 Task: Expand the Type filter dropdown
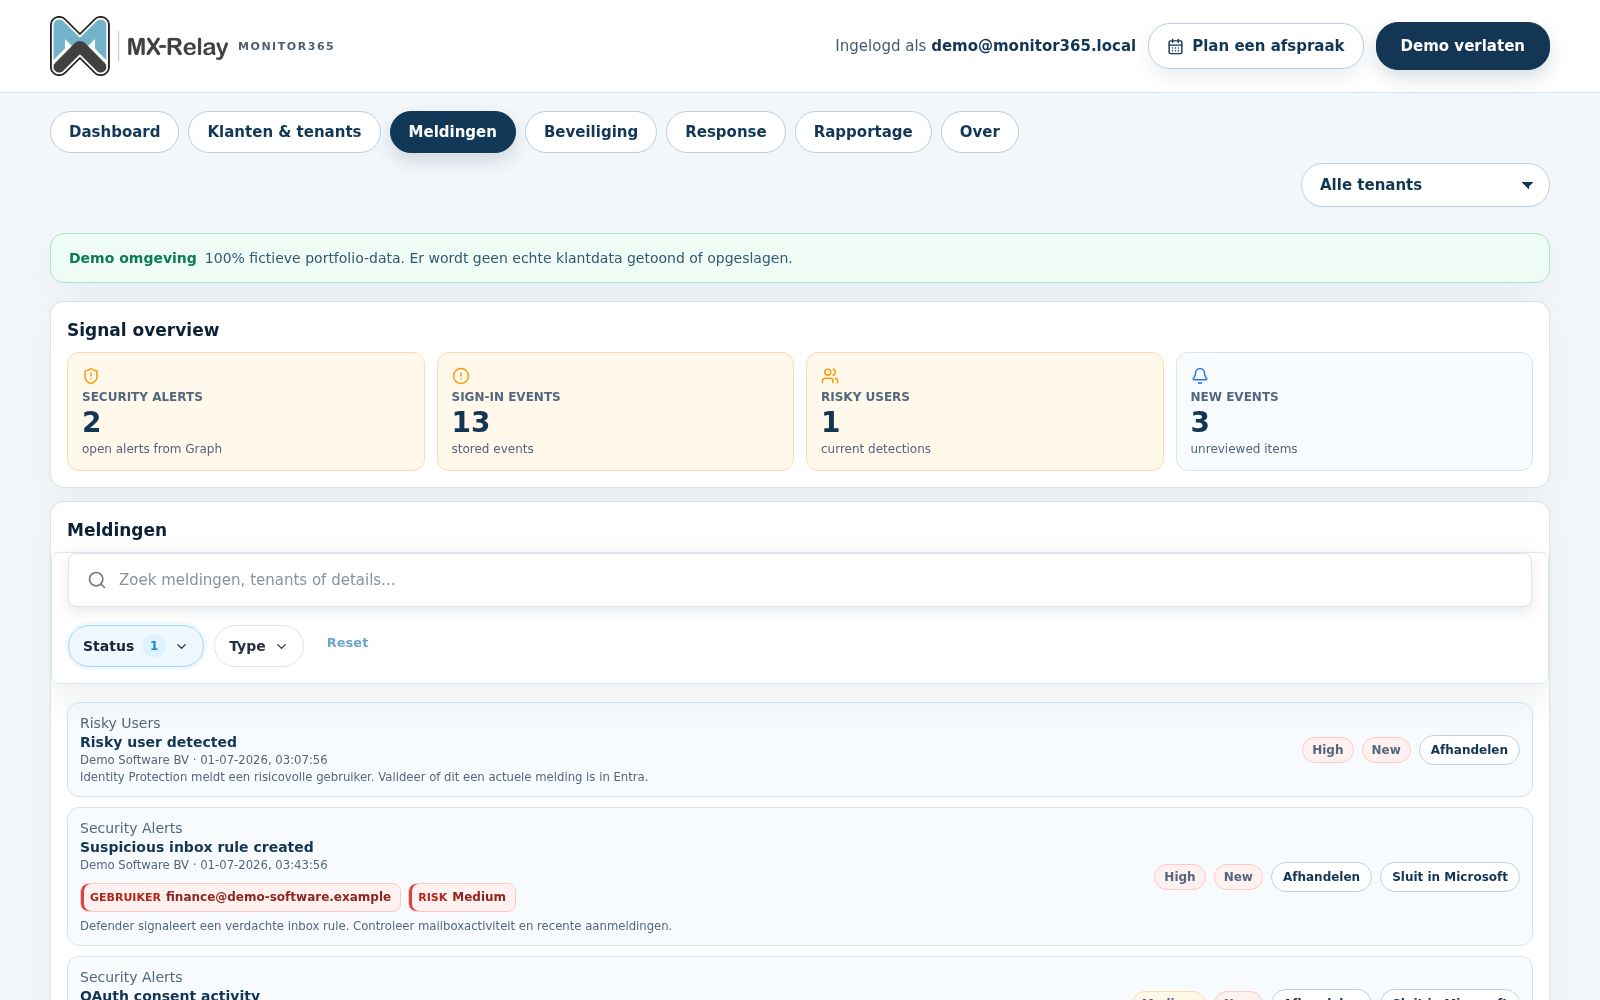pos(259,646)
